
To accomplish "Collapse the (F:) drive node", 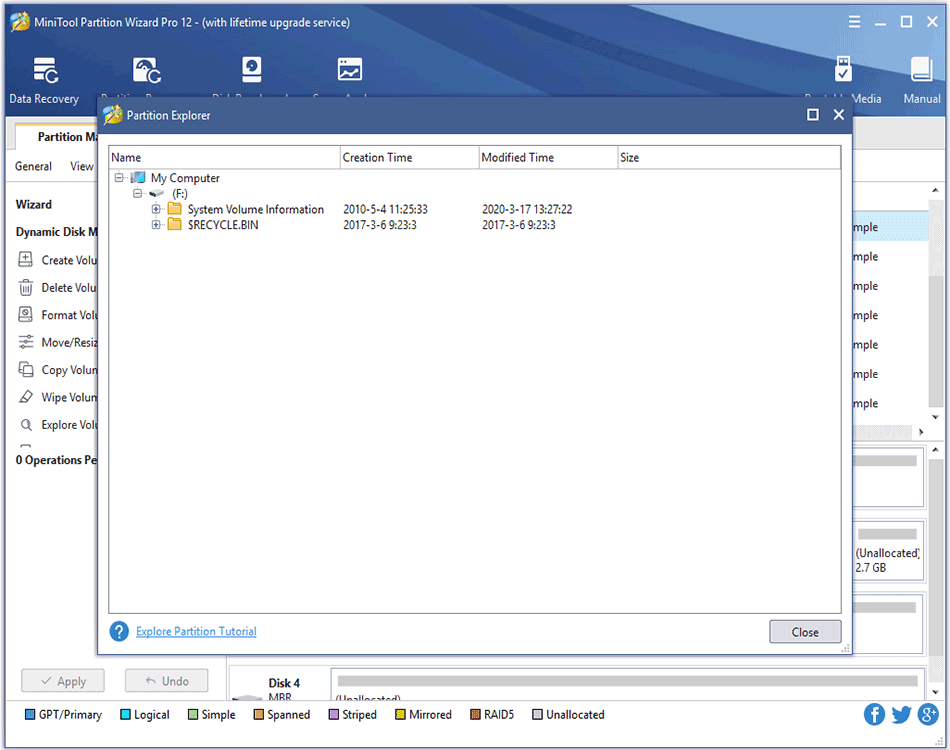I will point(137,194).
